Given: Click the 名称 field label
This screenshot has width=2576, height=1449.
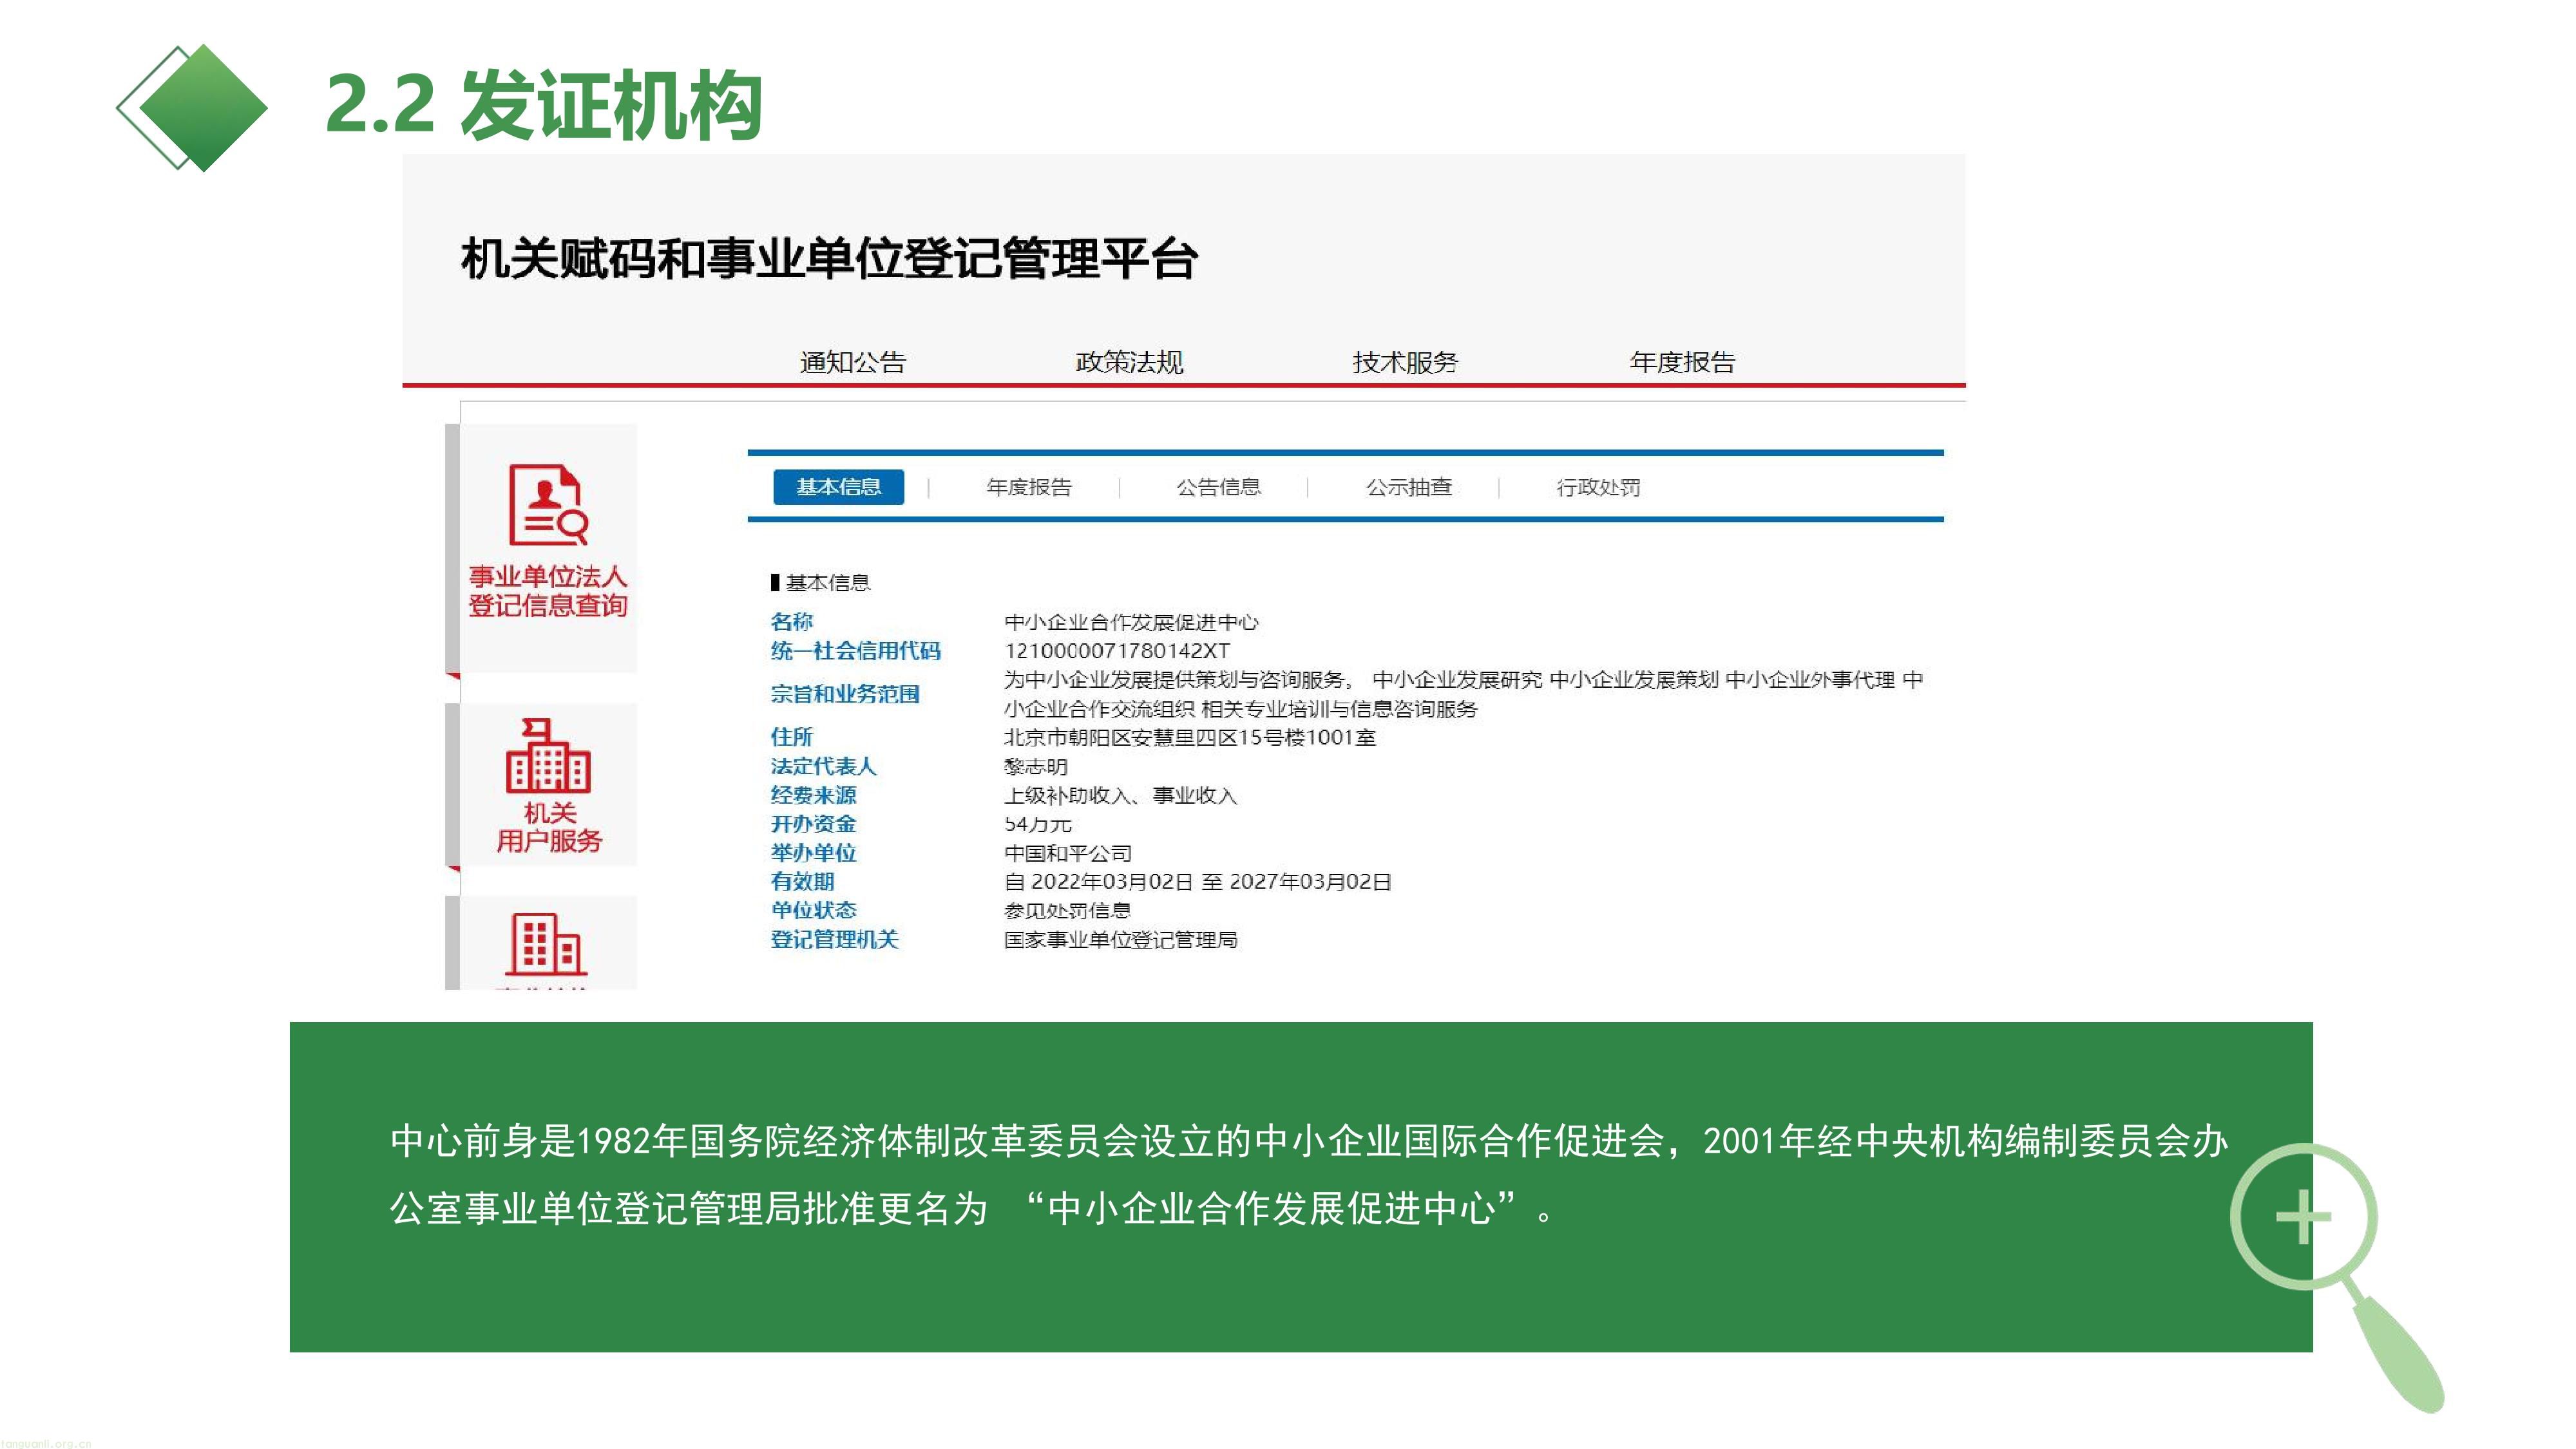Looking at the screenshot, I should pos(791,622).
